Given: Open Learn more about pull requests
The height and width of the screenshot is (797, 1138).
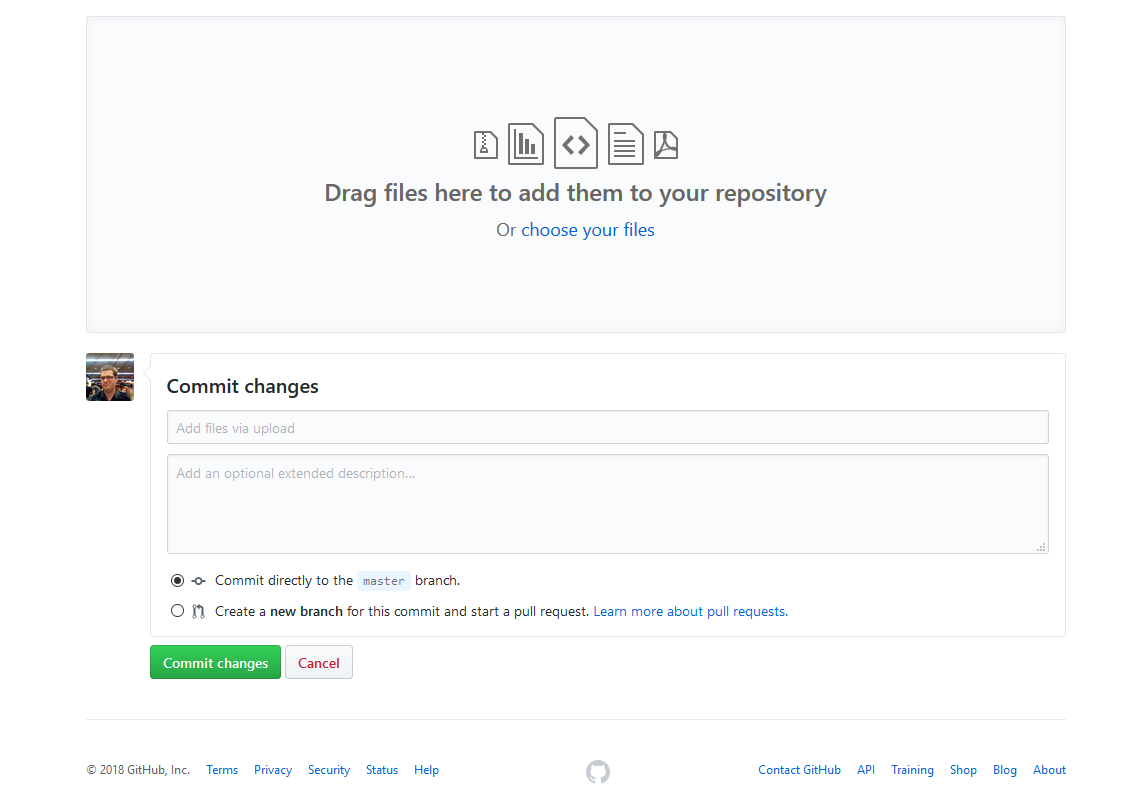Looking at the screenshot, I should point(689,610).
